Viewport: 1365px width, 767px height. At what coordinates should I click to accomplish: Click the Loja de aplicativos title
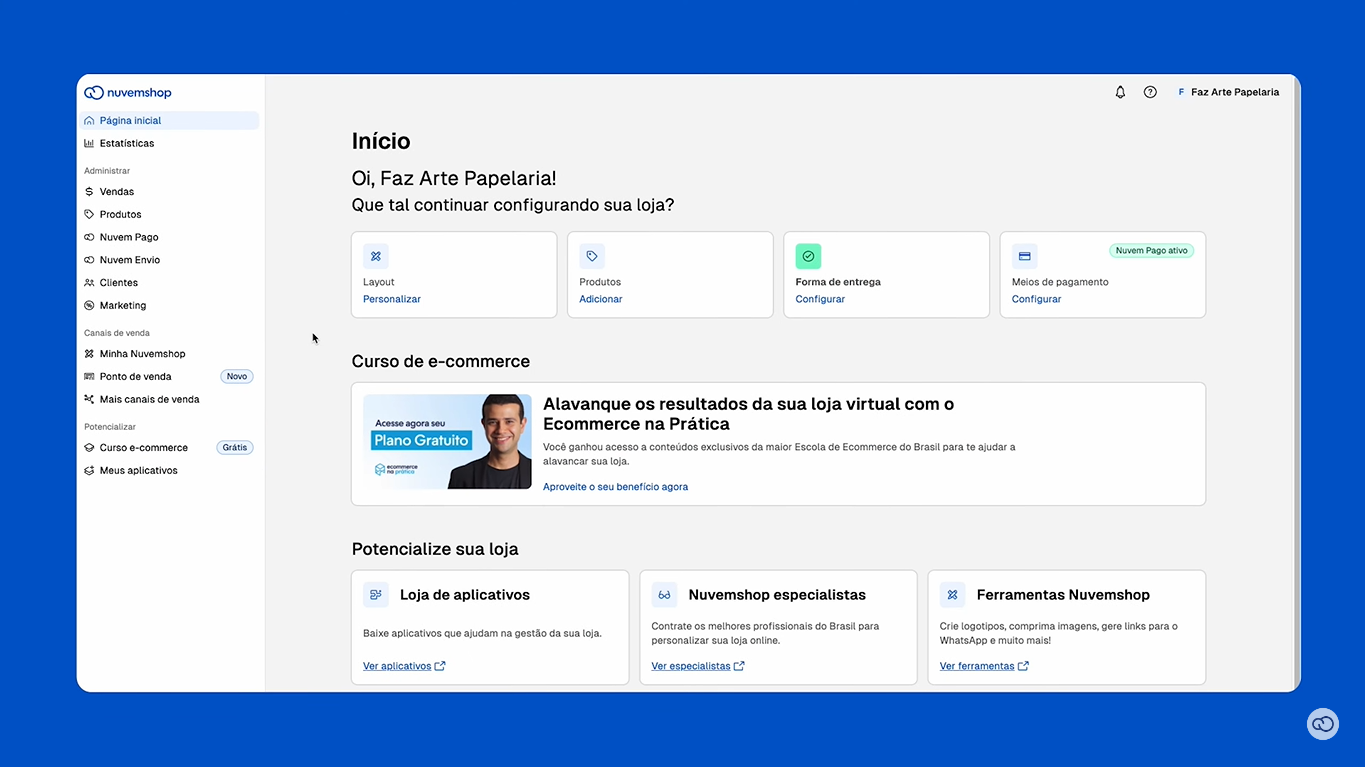pos(465,595)
